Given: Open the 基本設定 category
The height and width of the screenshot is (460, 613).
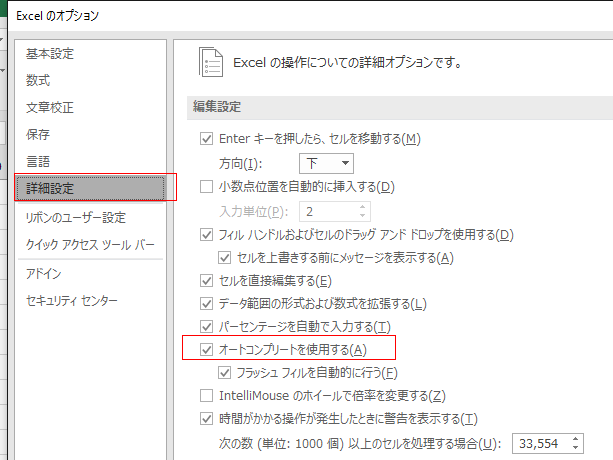Looking at the screenshot, I should coord(50,54).
